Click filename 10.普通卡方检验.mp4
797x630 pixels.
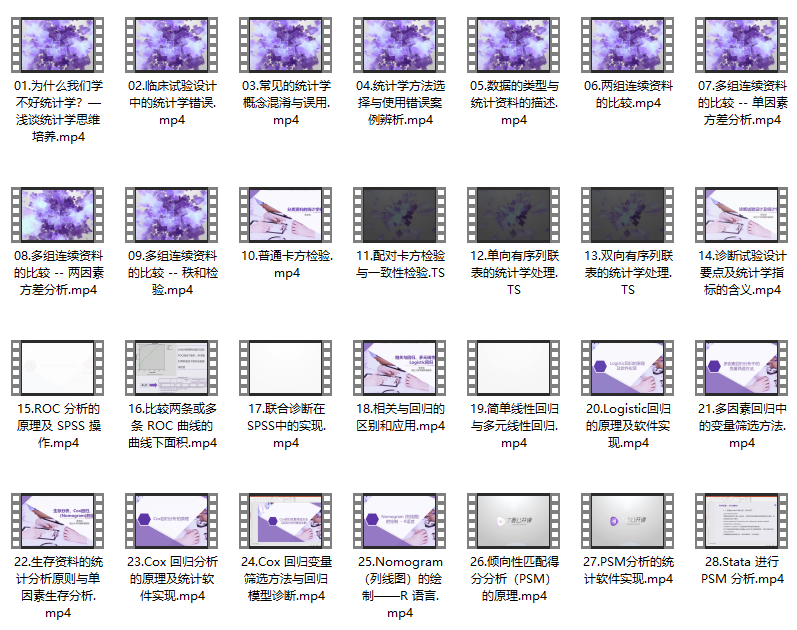287,264
